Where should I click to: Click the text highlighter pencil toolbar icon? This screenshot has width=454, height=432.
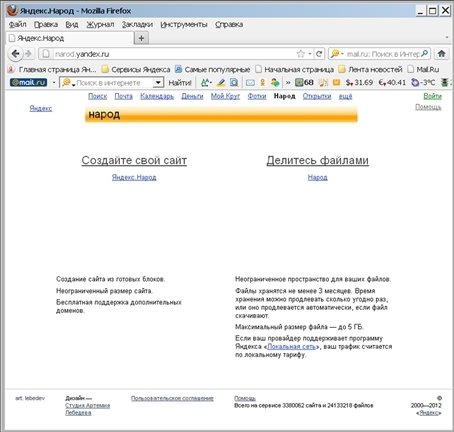click(221, 82)
